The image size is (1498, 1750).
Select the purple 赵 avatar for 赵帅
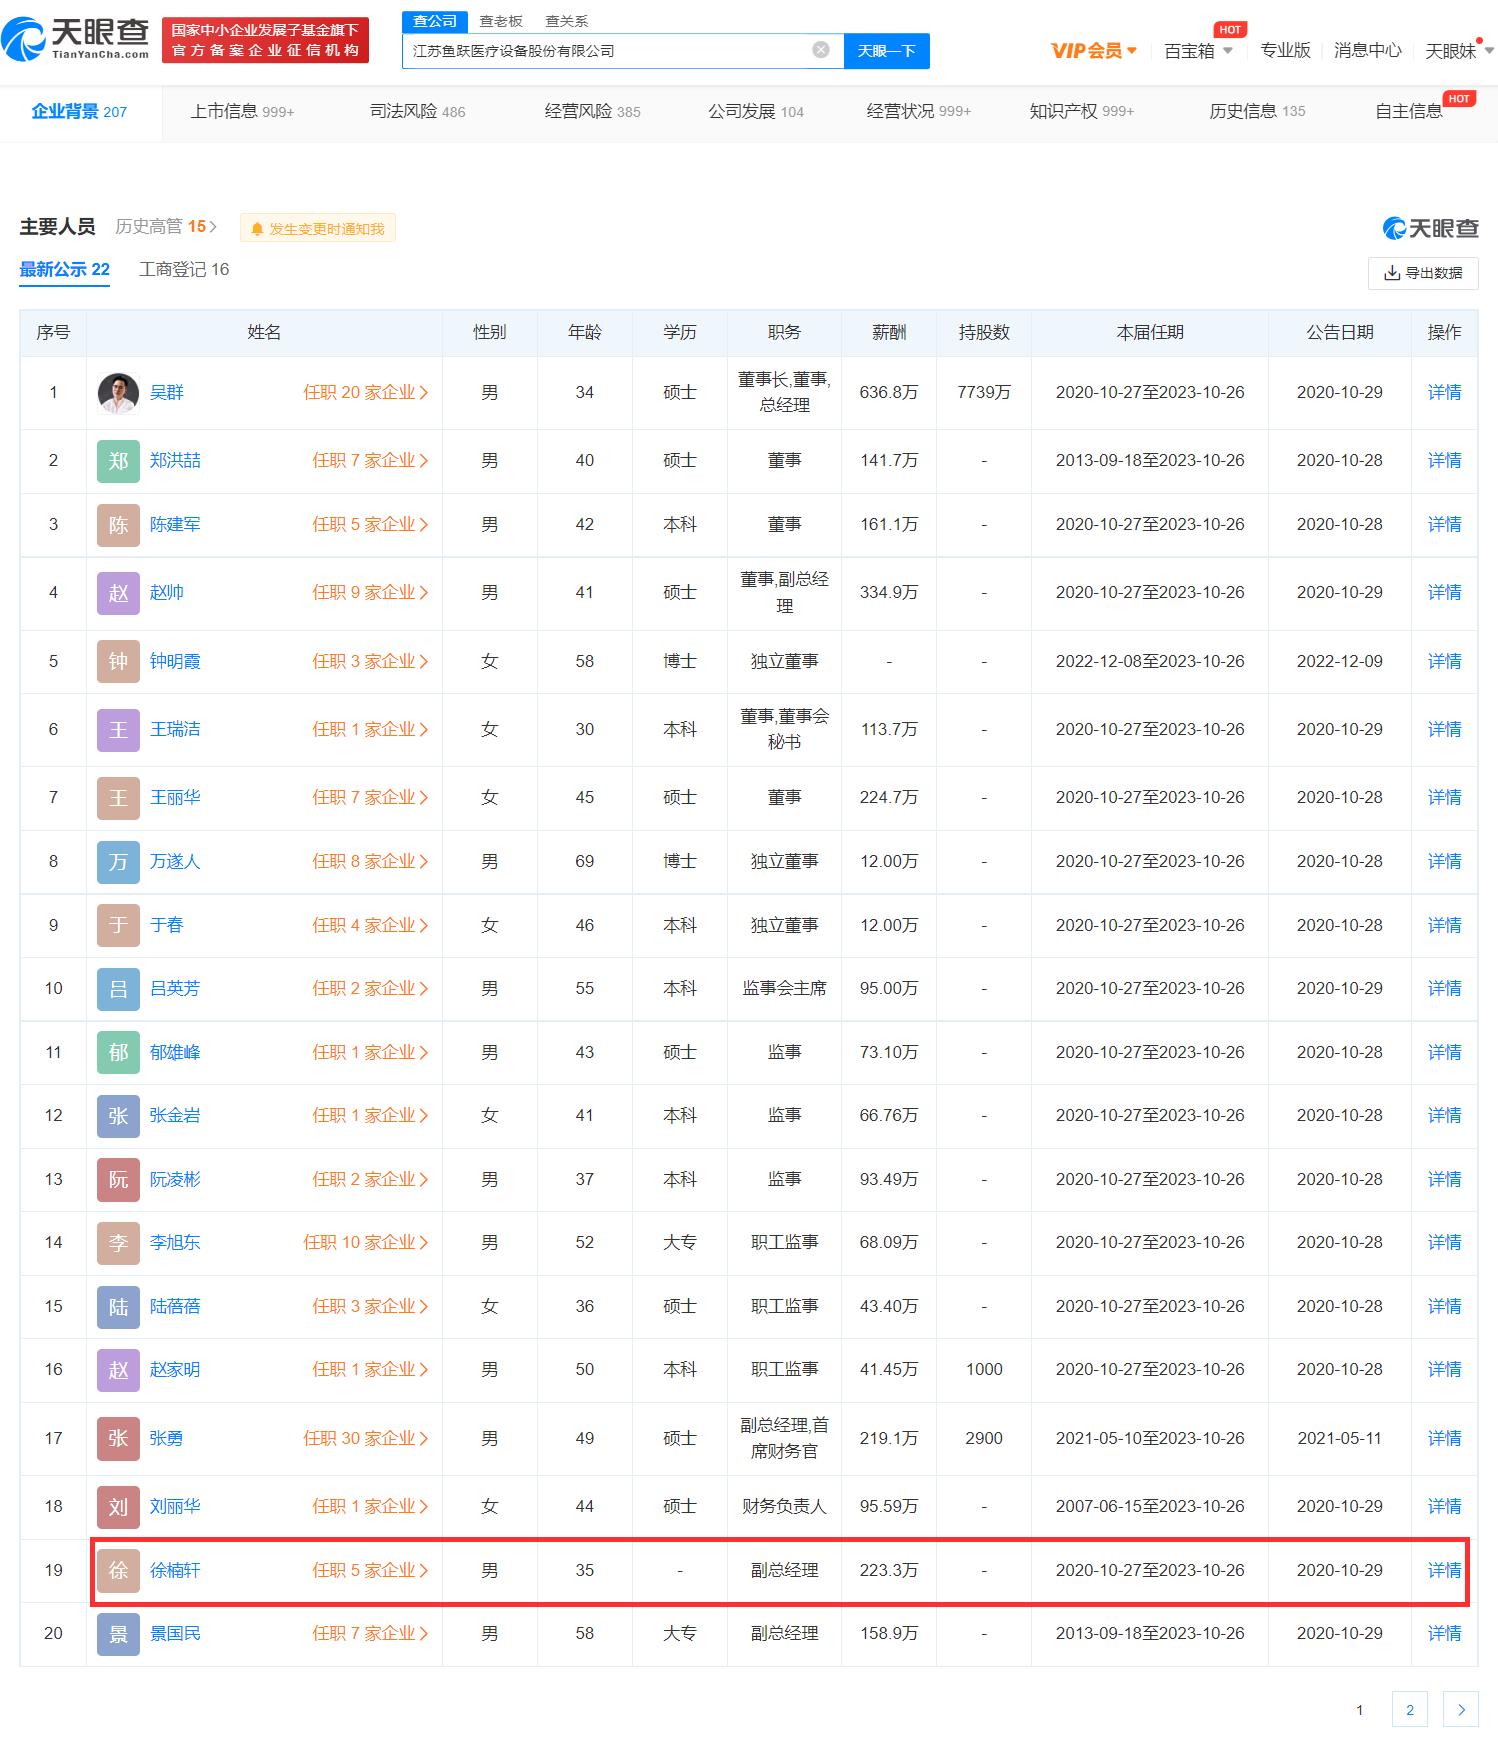pyautogui.click(x=118, y=593)
